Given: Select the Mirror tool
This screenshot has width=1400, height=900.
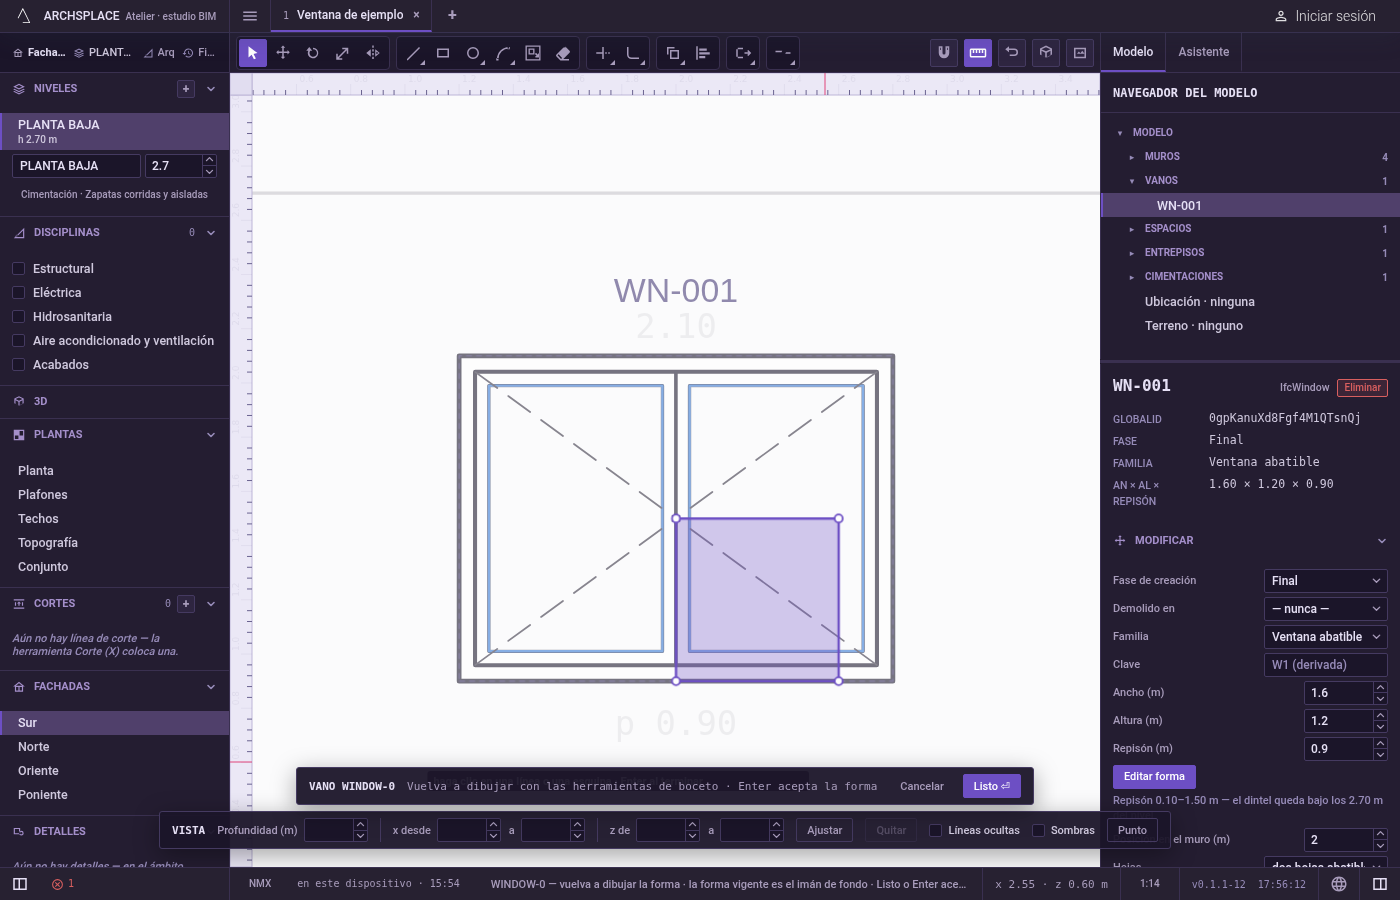Looking at the screenshot, I should tap(373, 53).
